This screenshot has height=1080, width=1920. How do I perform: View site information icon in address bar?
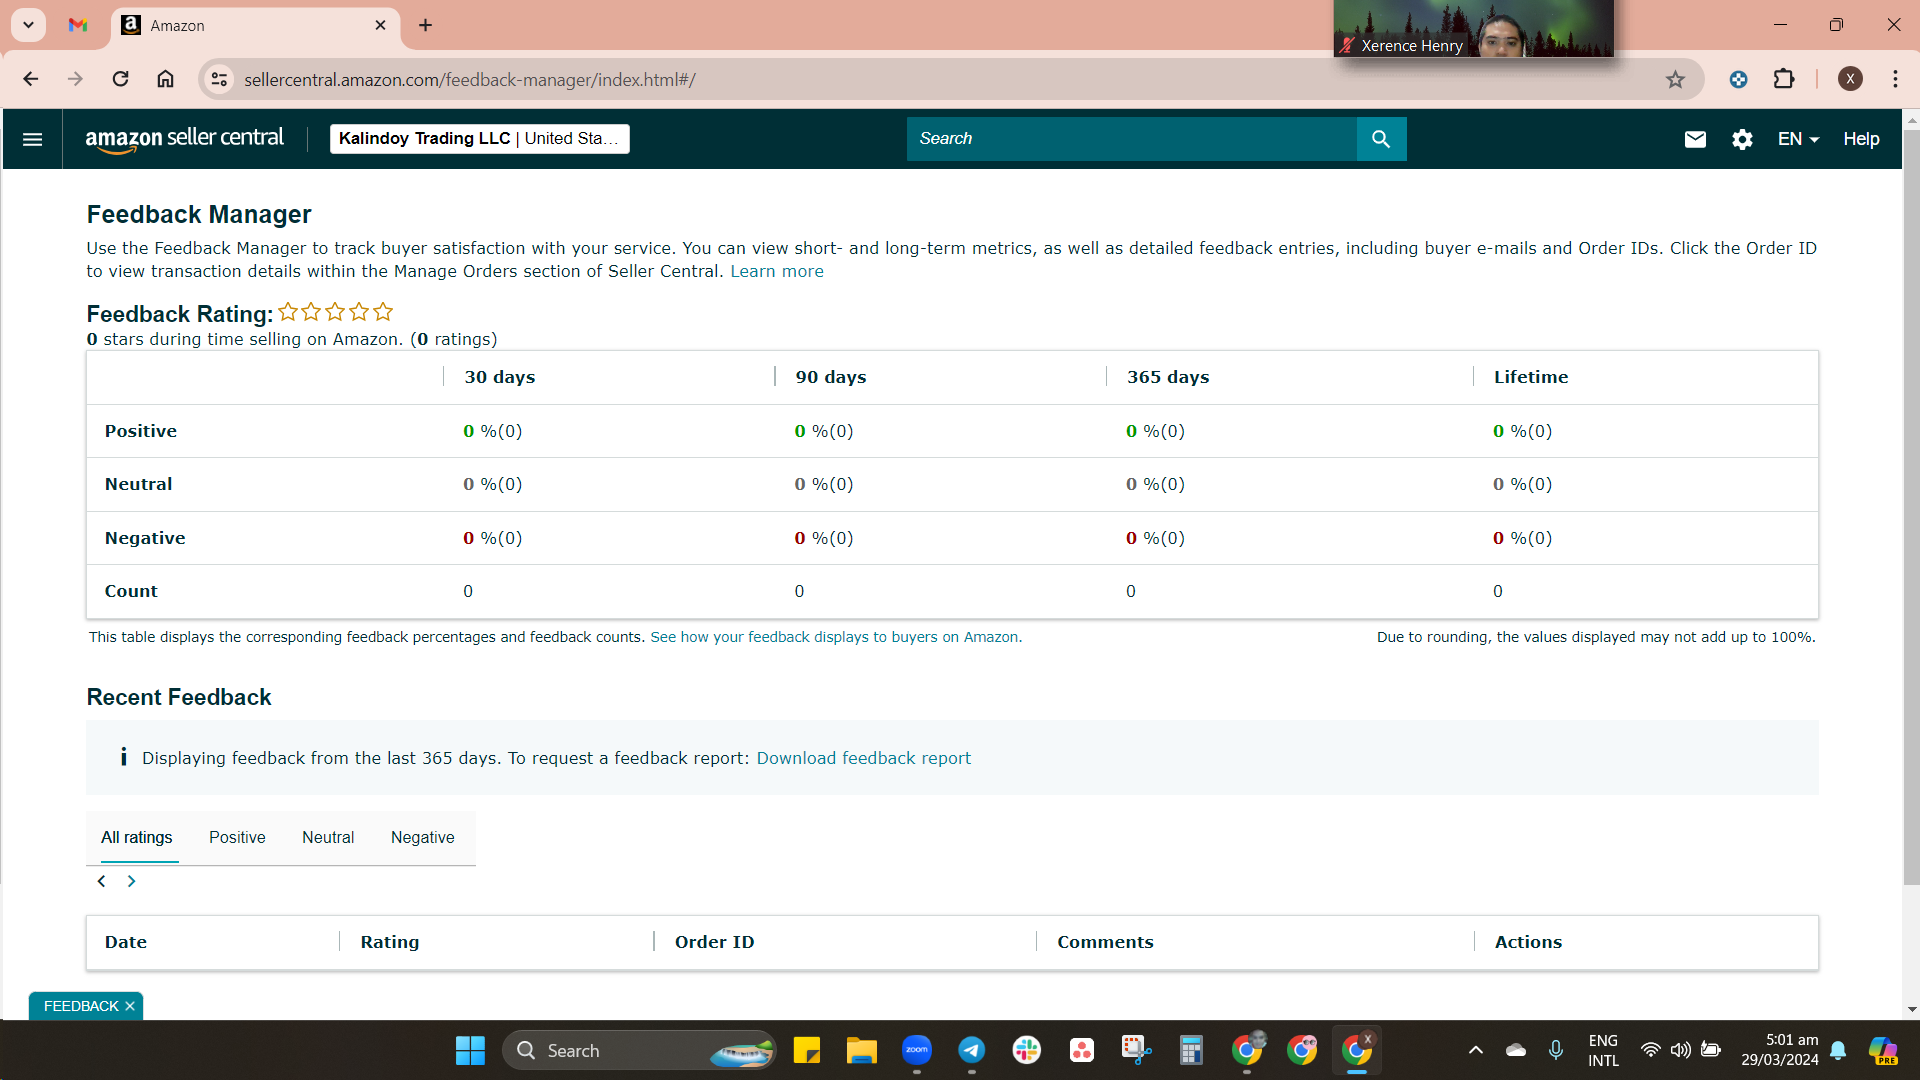[219, 79]
